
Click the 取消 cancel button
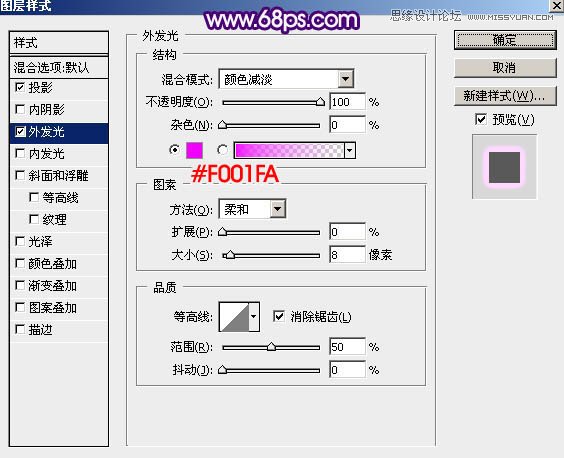(505, 68)
